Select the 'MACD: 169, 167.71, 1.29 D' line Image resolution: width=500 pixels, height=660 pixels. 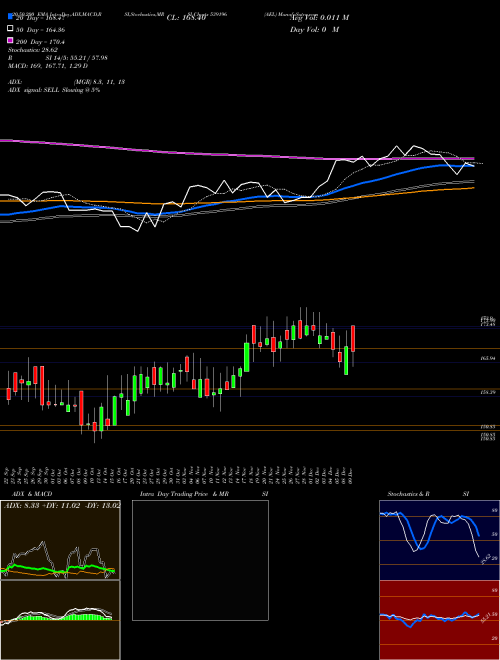click(48, 66)
